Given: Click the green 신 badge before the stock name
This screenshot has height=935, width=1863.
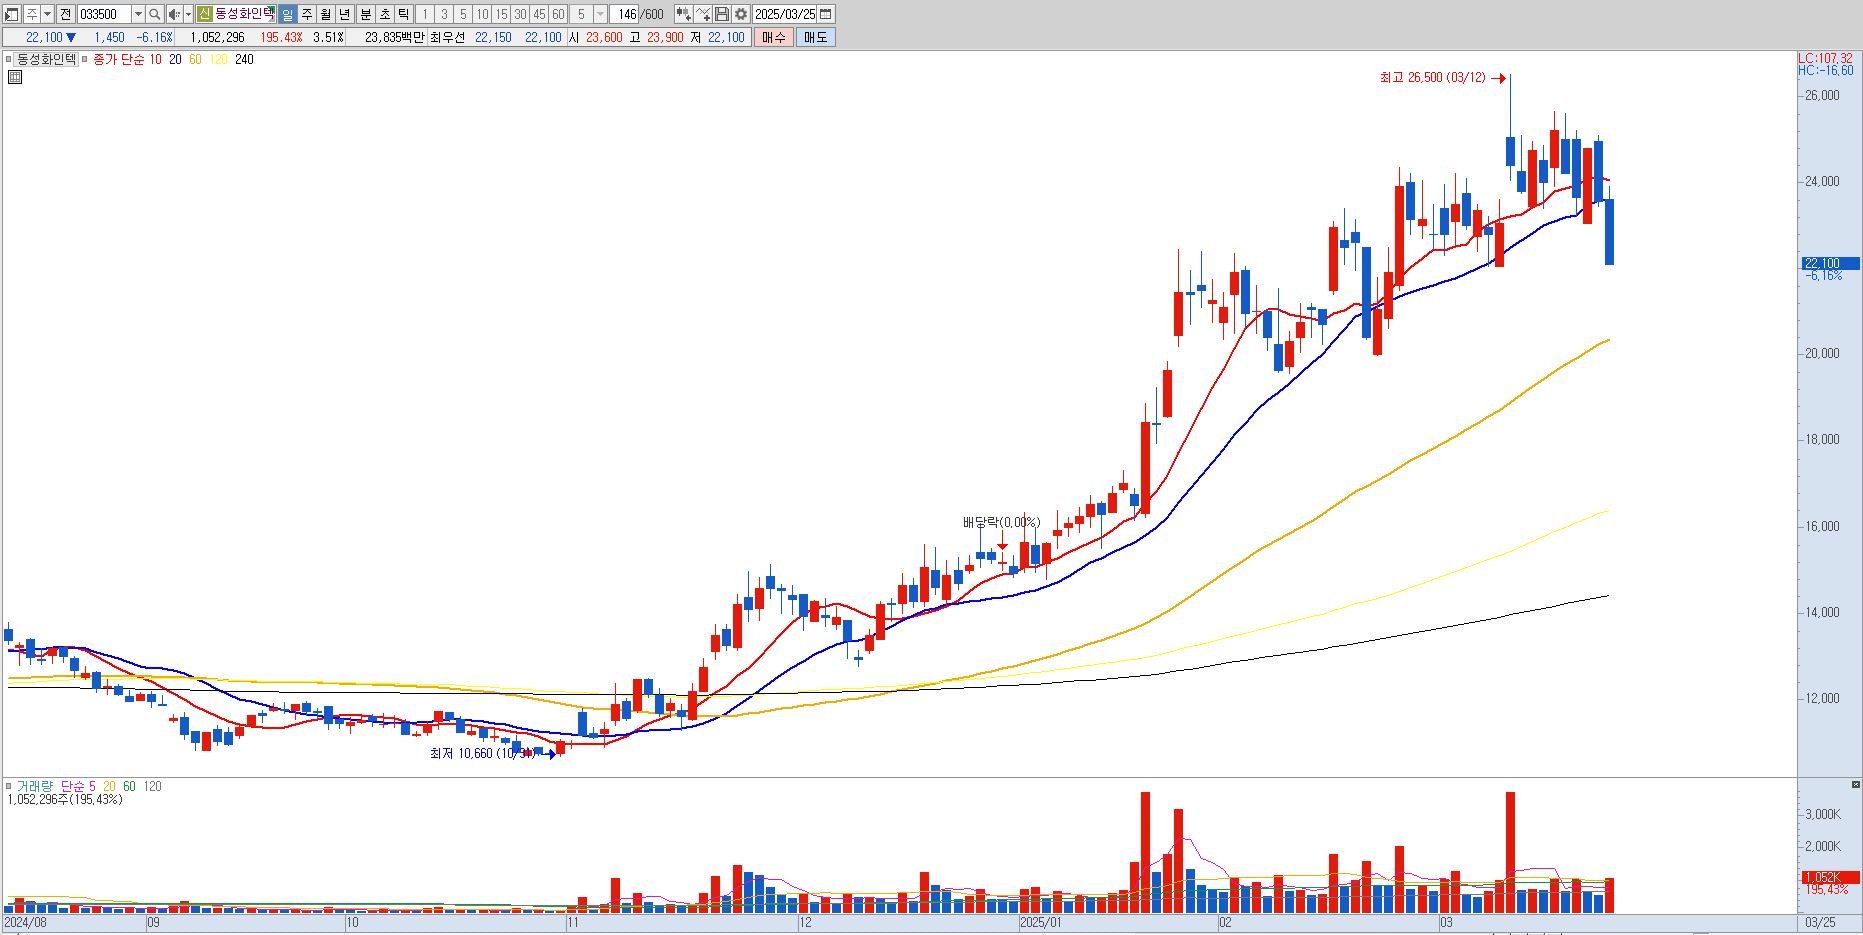Looking at the screenshot, I should tap(204, 14).
